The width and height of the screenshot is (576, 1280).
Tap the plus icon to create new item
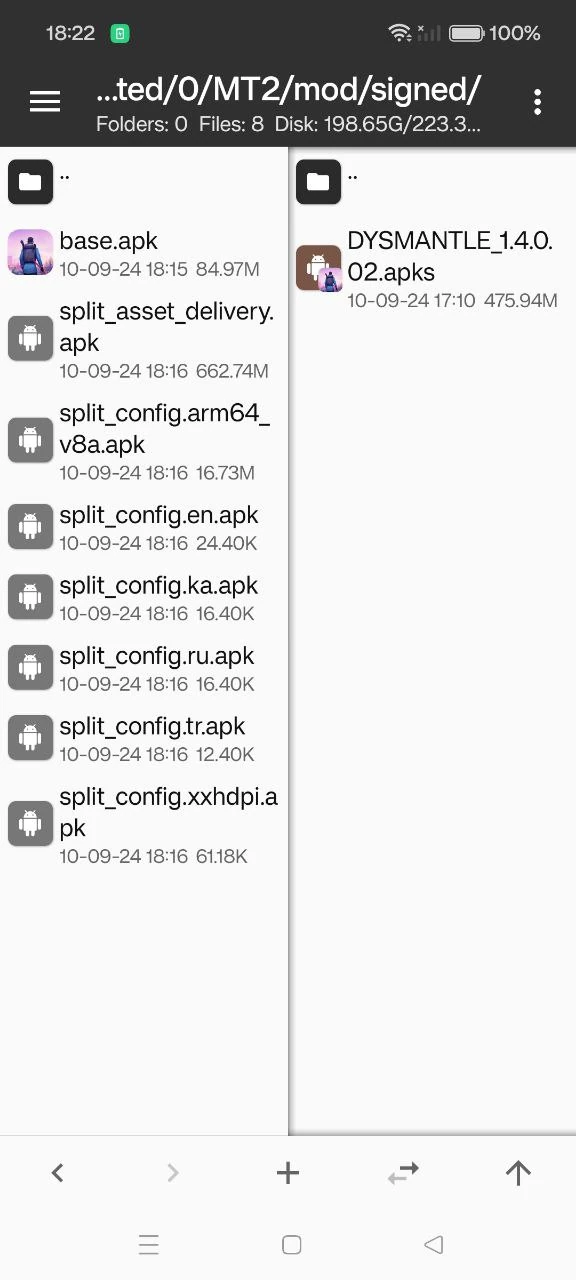click(288, 1173)
